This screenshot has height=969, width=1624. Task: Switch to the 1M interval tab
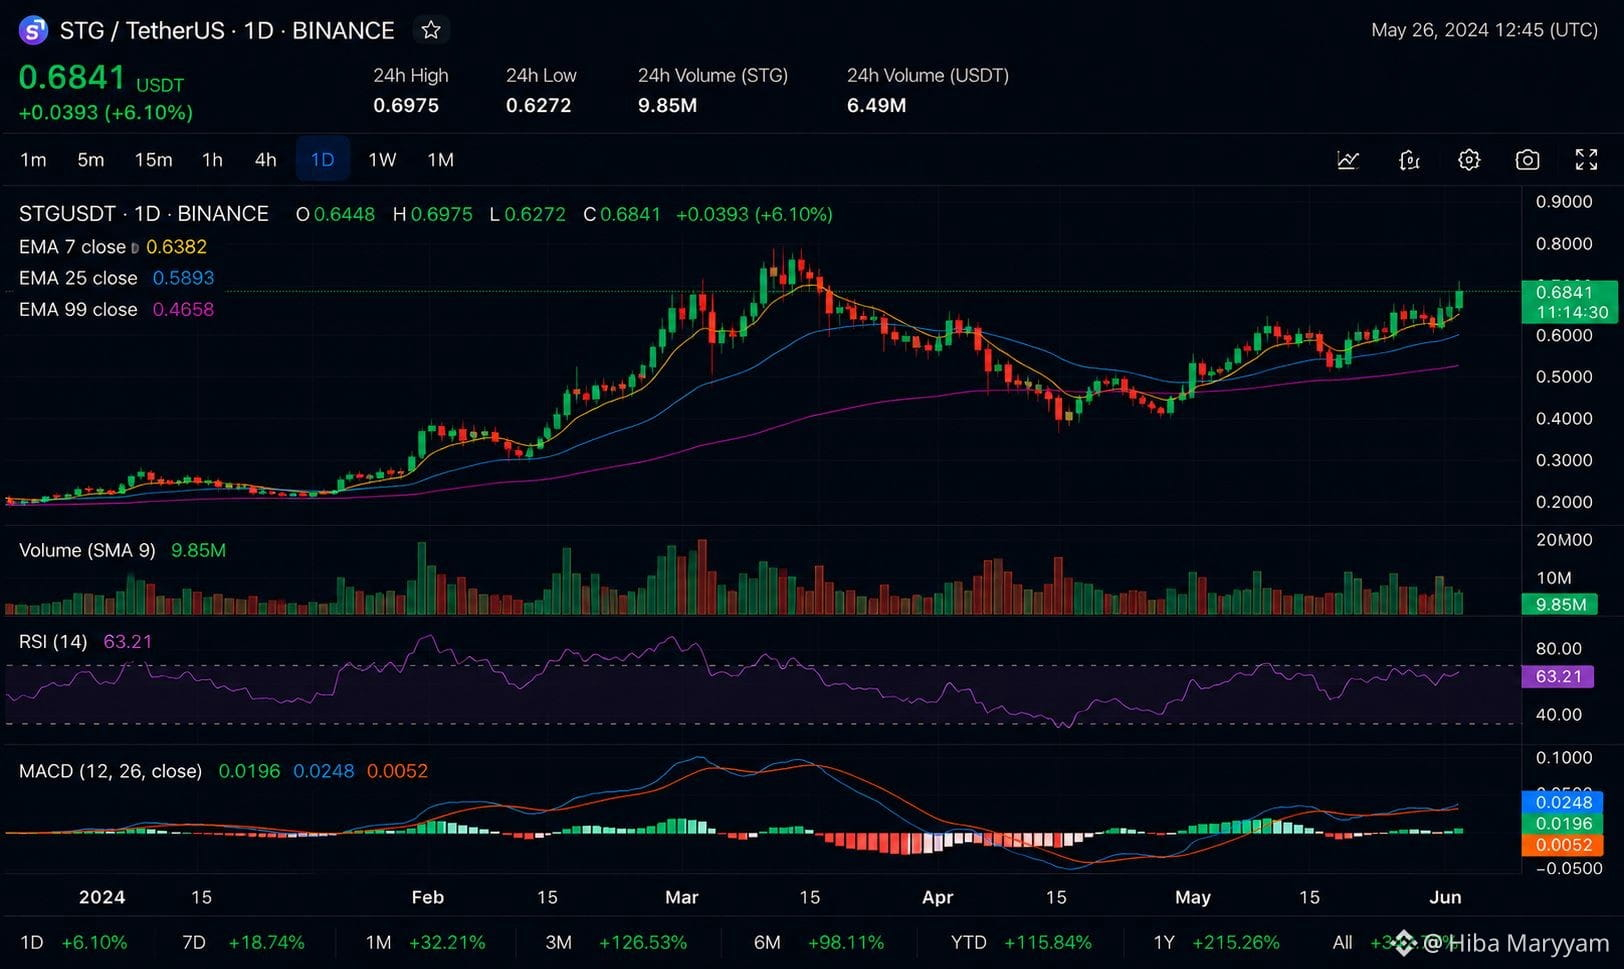coord(440,160)
